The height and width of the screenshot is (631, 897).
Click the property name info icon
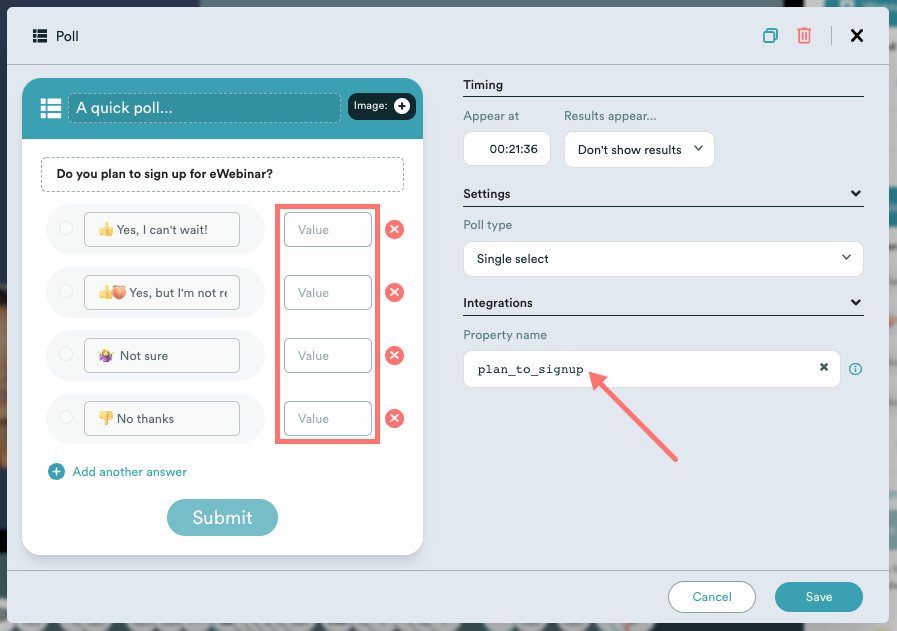point(855,369)
